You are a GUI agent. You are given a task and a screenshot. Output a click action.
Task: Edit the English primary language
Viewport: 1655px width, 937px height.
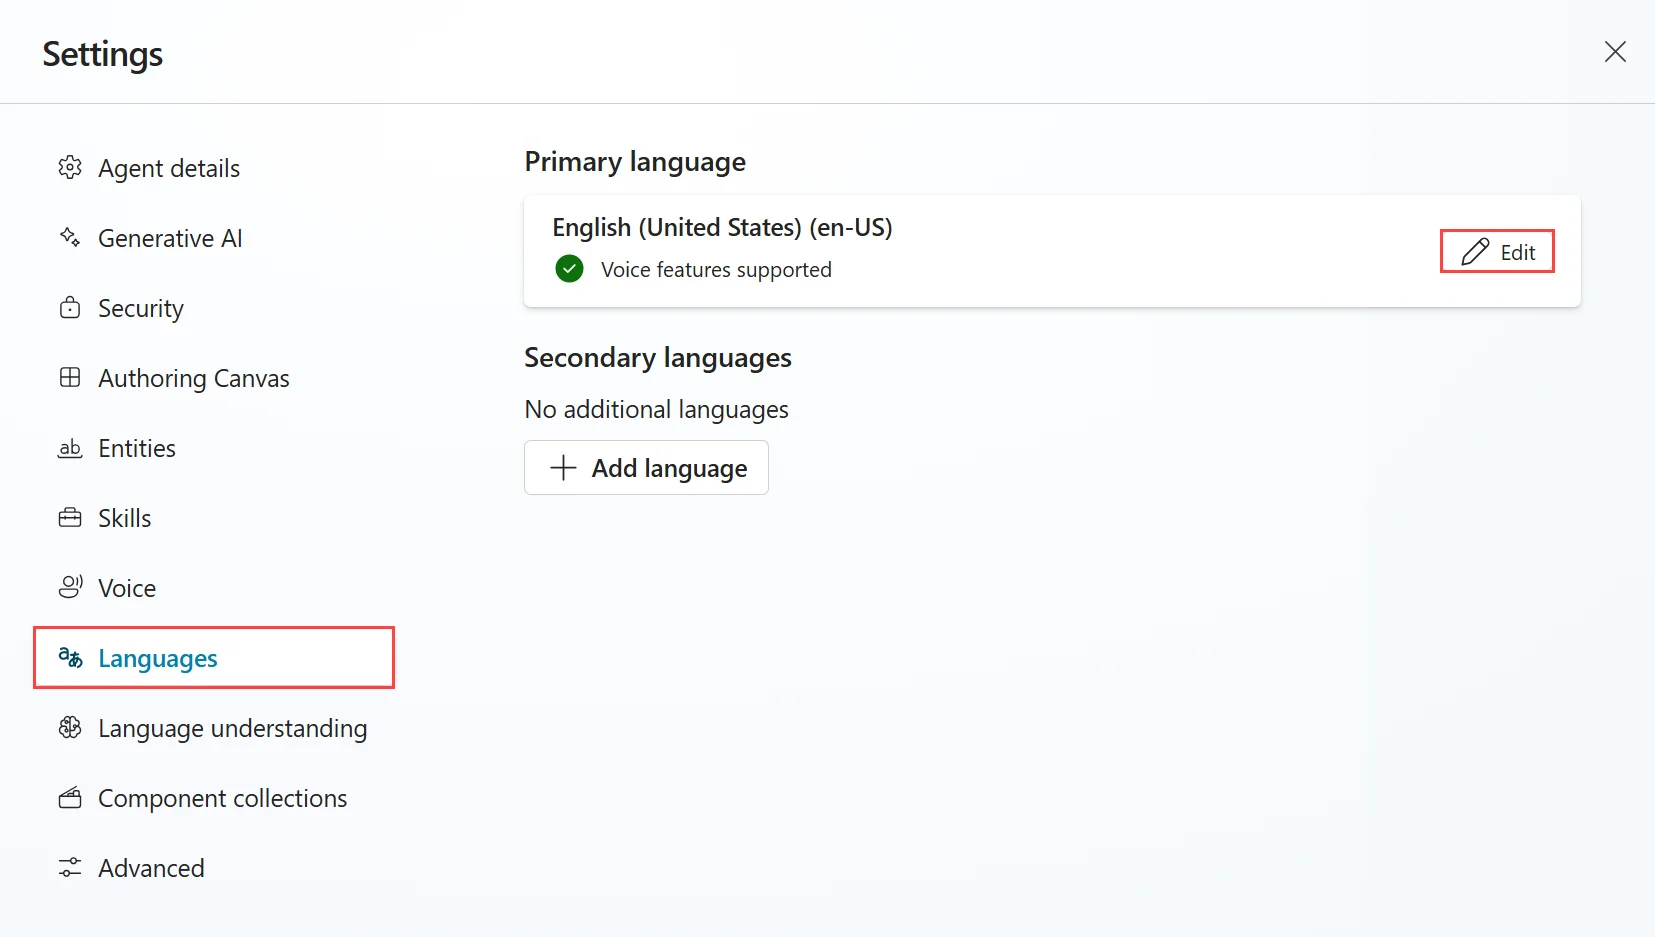click(1496, 252)
